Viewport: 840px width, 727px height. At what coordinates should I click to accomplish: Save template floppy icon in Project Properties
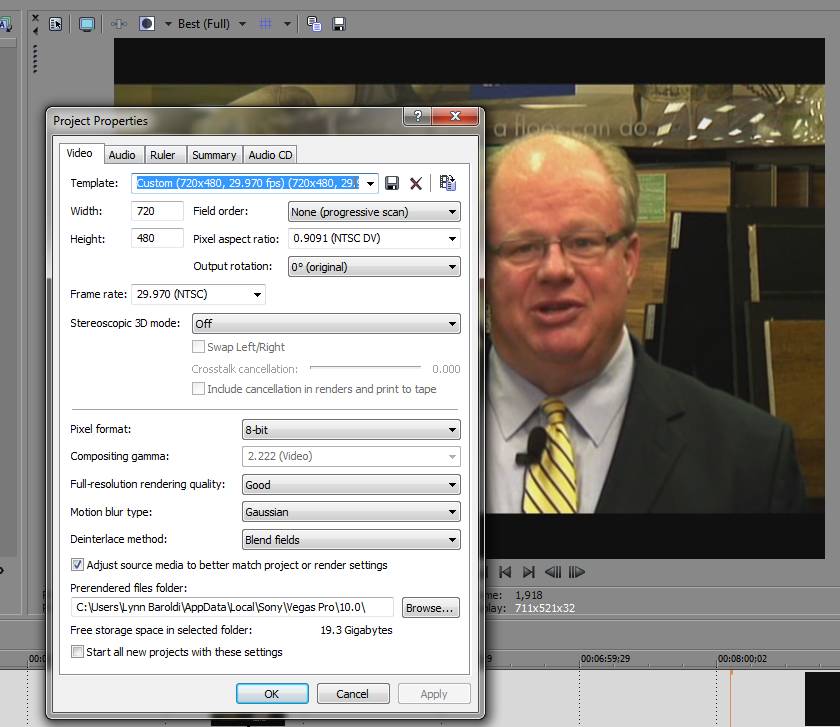point(392,183)
